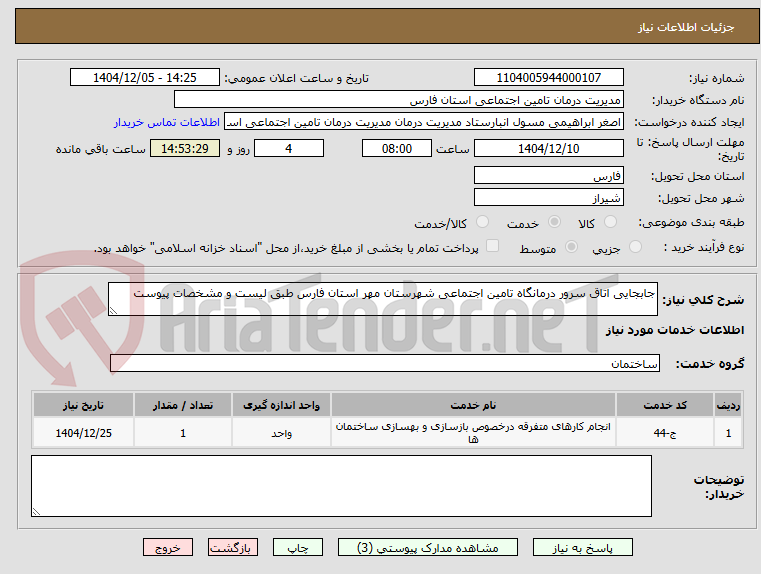Click the unit cell واحد
761x574 pixels.
[281, 433]
